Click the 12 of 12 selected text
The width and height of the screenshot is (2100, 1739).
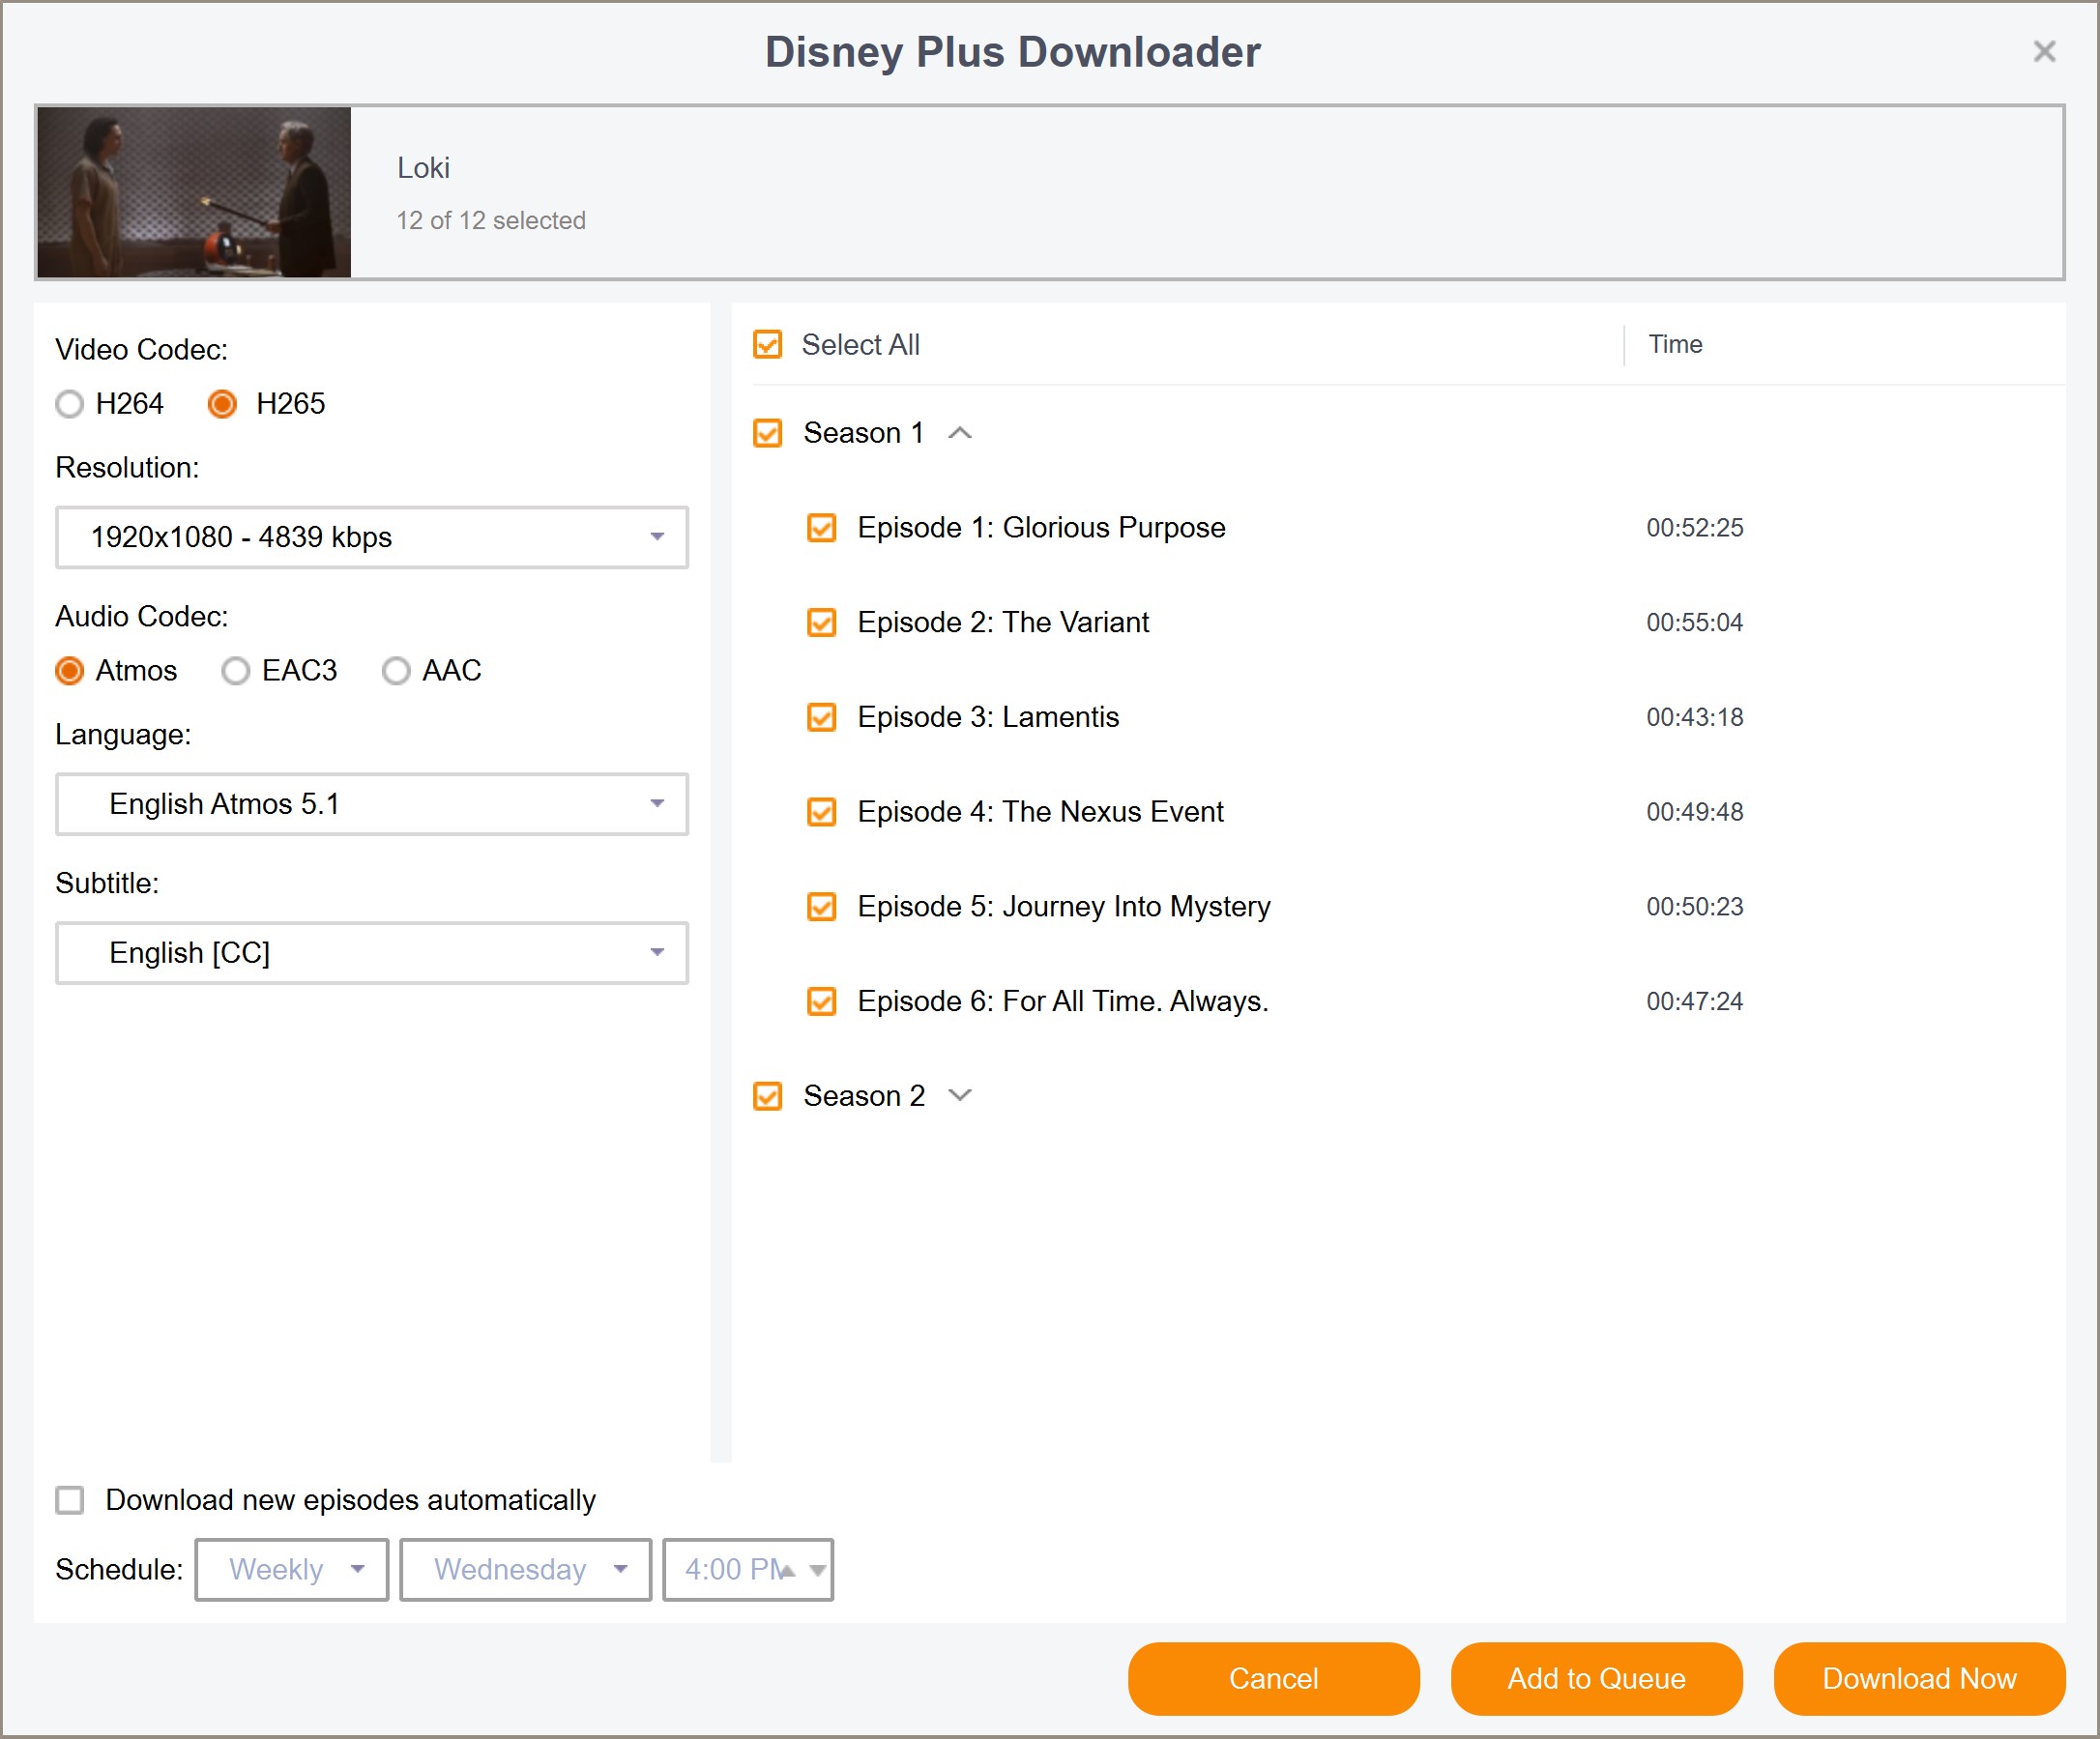491,220
